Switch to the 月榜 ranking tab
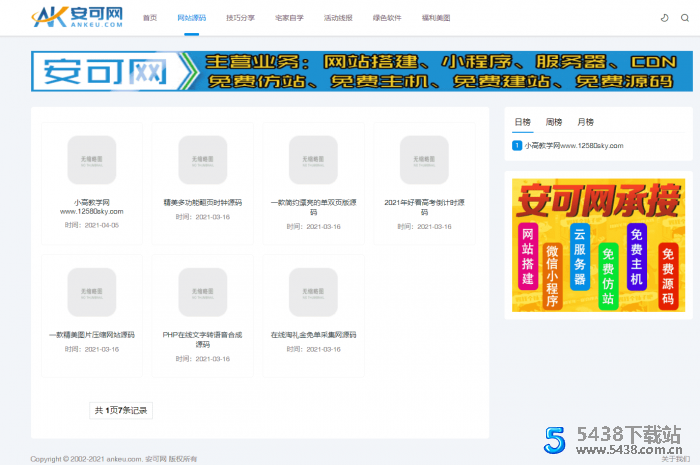The image size is (700, 465). tap(585, 122)
